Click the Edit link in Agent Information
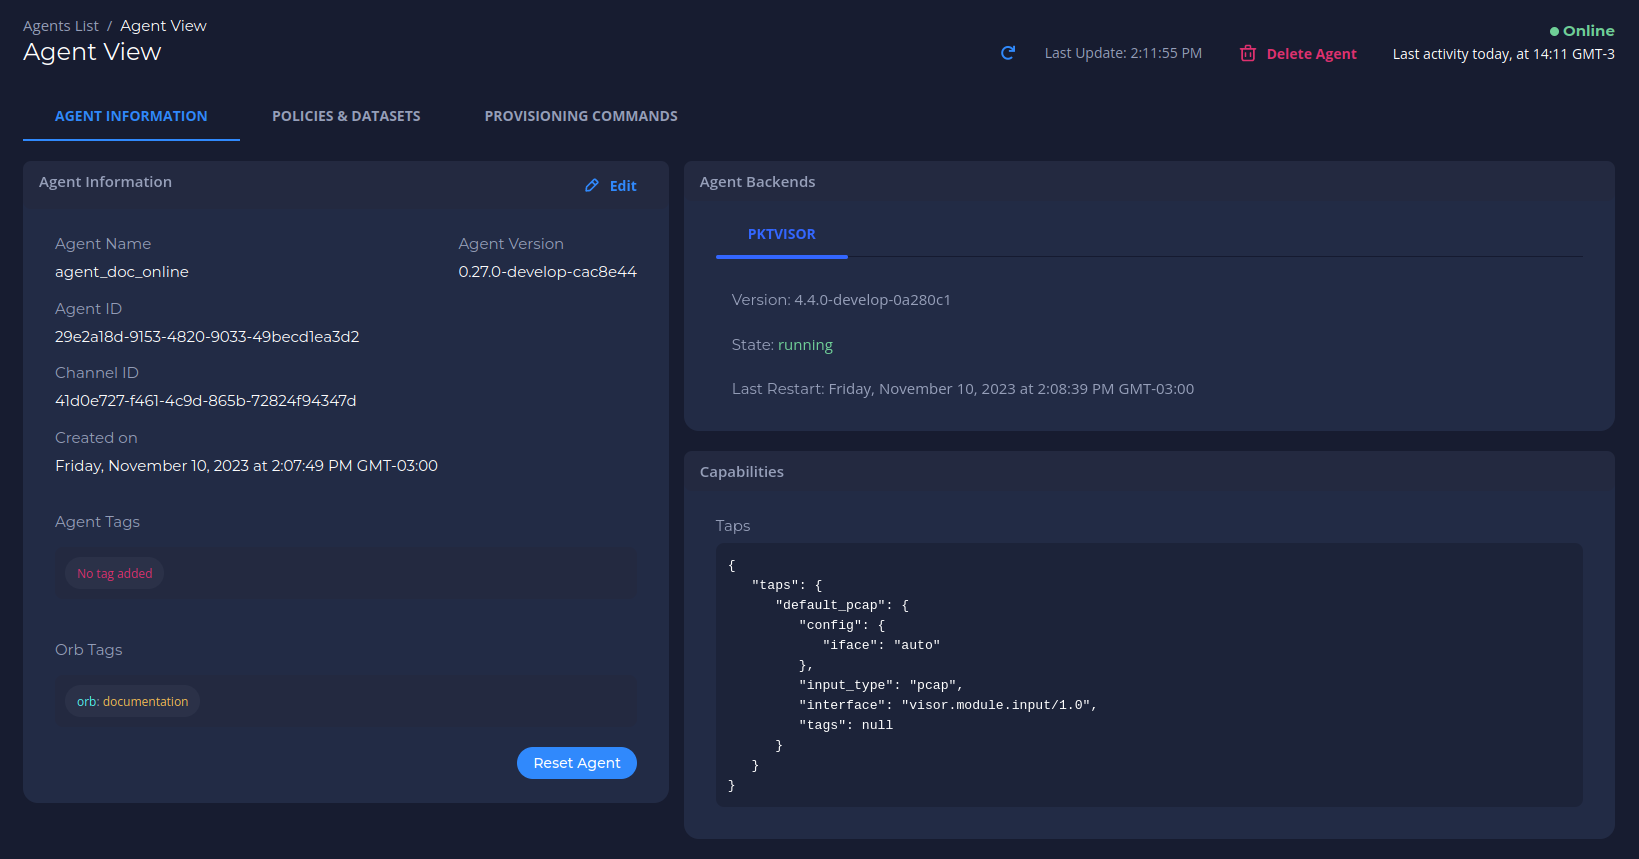 (x=623, y=186)
